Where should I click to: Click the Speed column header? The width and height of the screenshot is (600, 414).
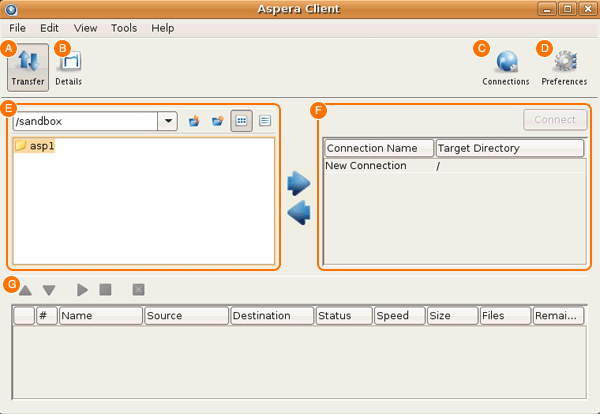[x=400, y=316]
